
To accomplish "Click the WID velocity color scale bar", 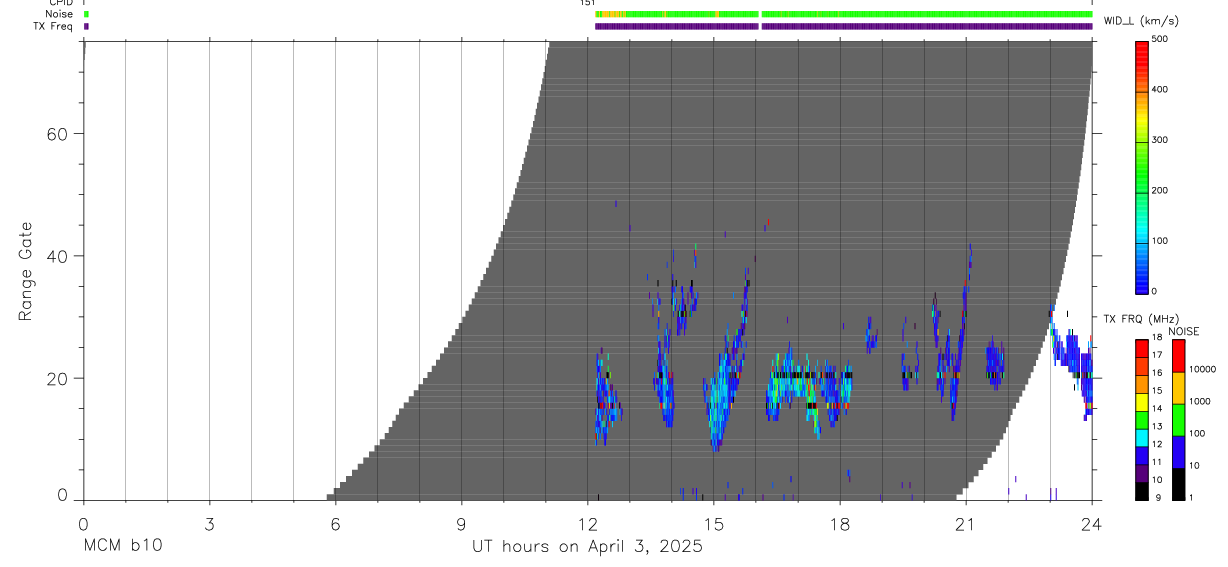I will (1142, 166).
